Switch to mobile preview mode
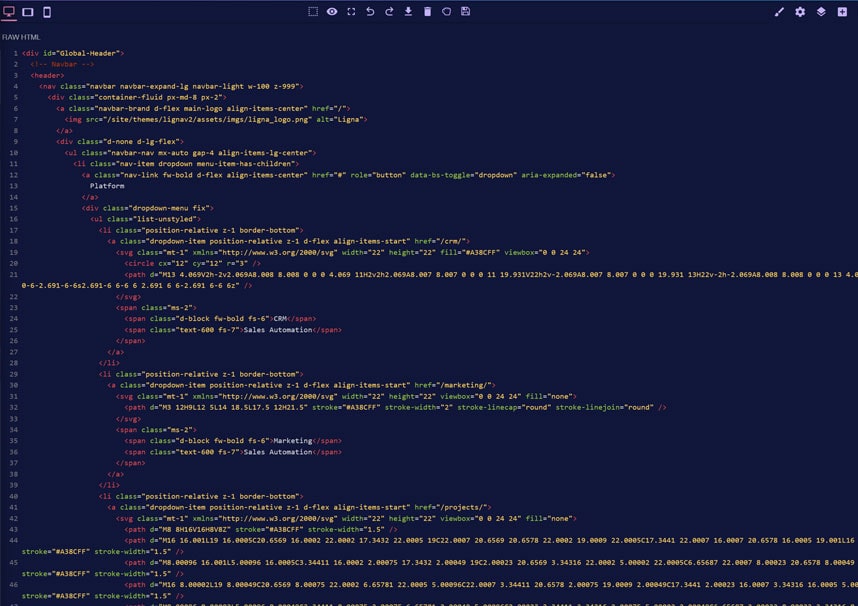858x606 pixels. (46, 11)
